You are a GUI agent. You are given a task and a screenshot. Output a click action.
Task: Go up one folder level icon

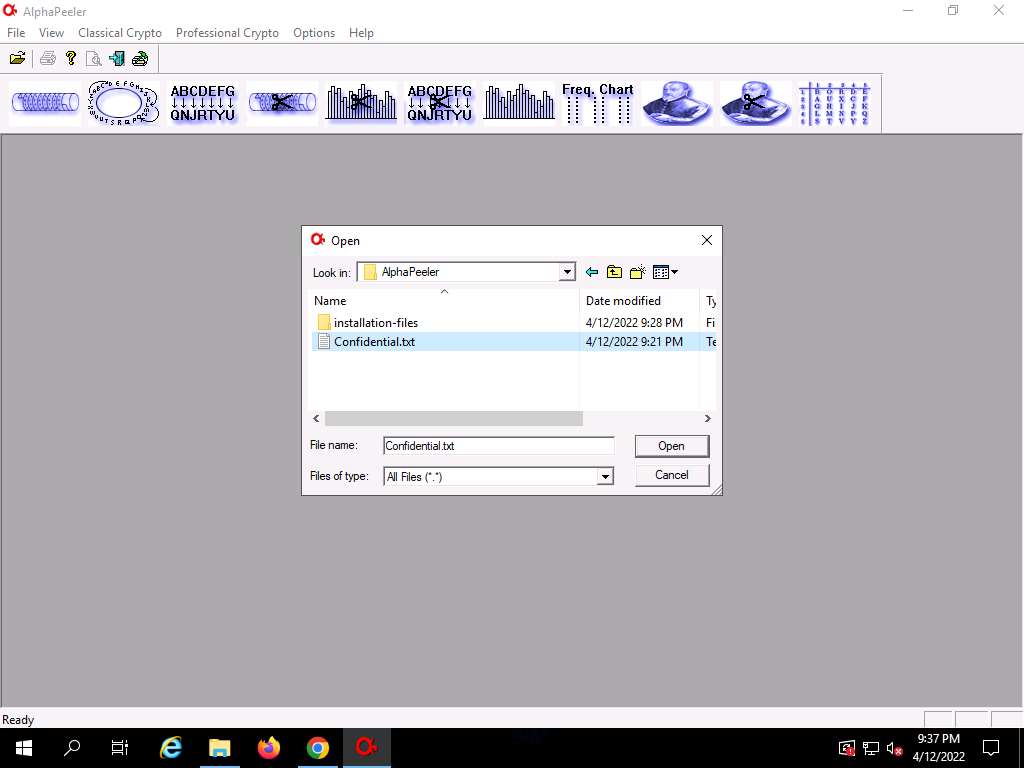coord(614,272)
